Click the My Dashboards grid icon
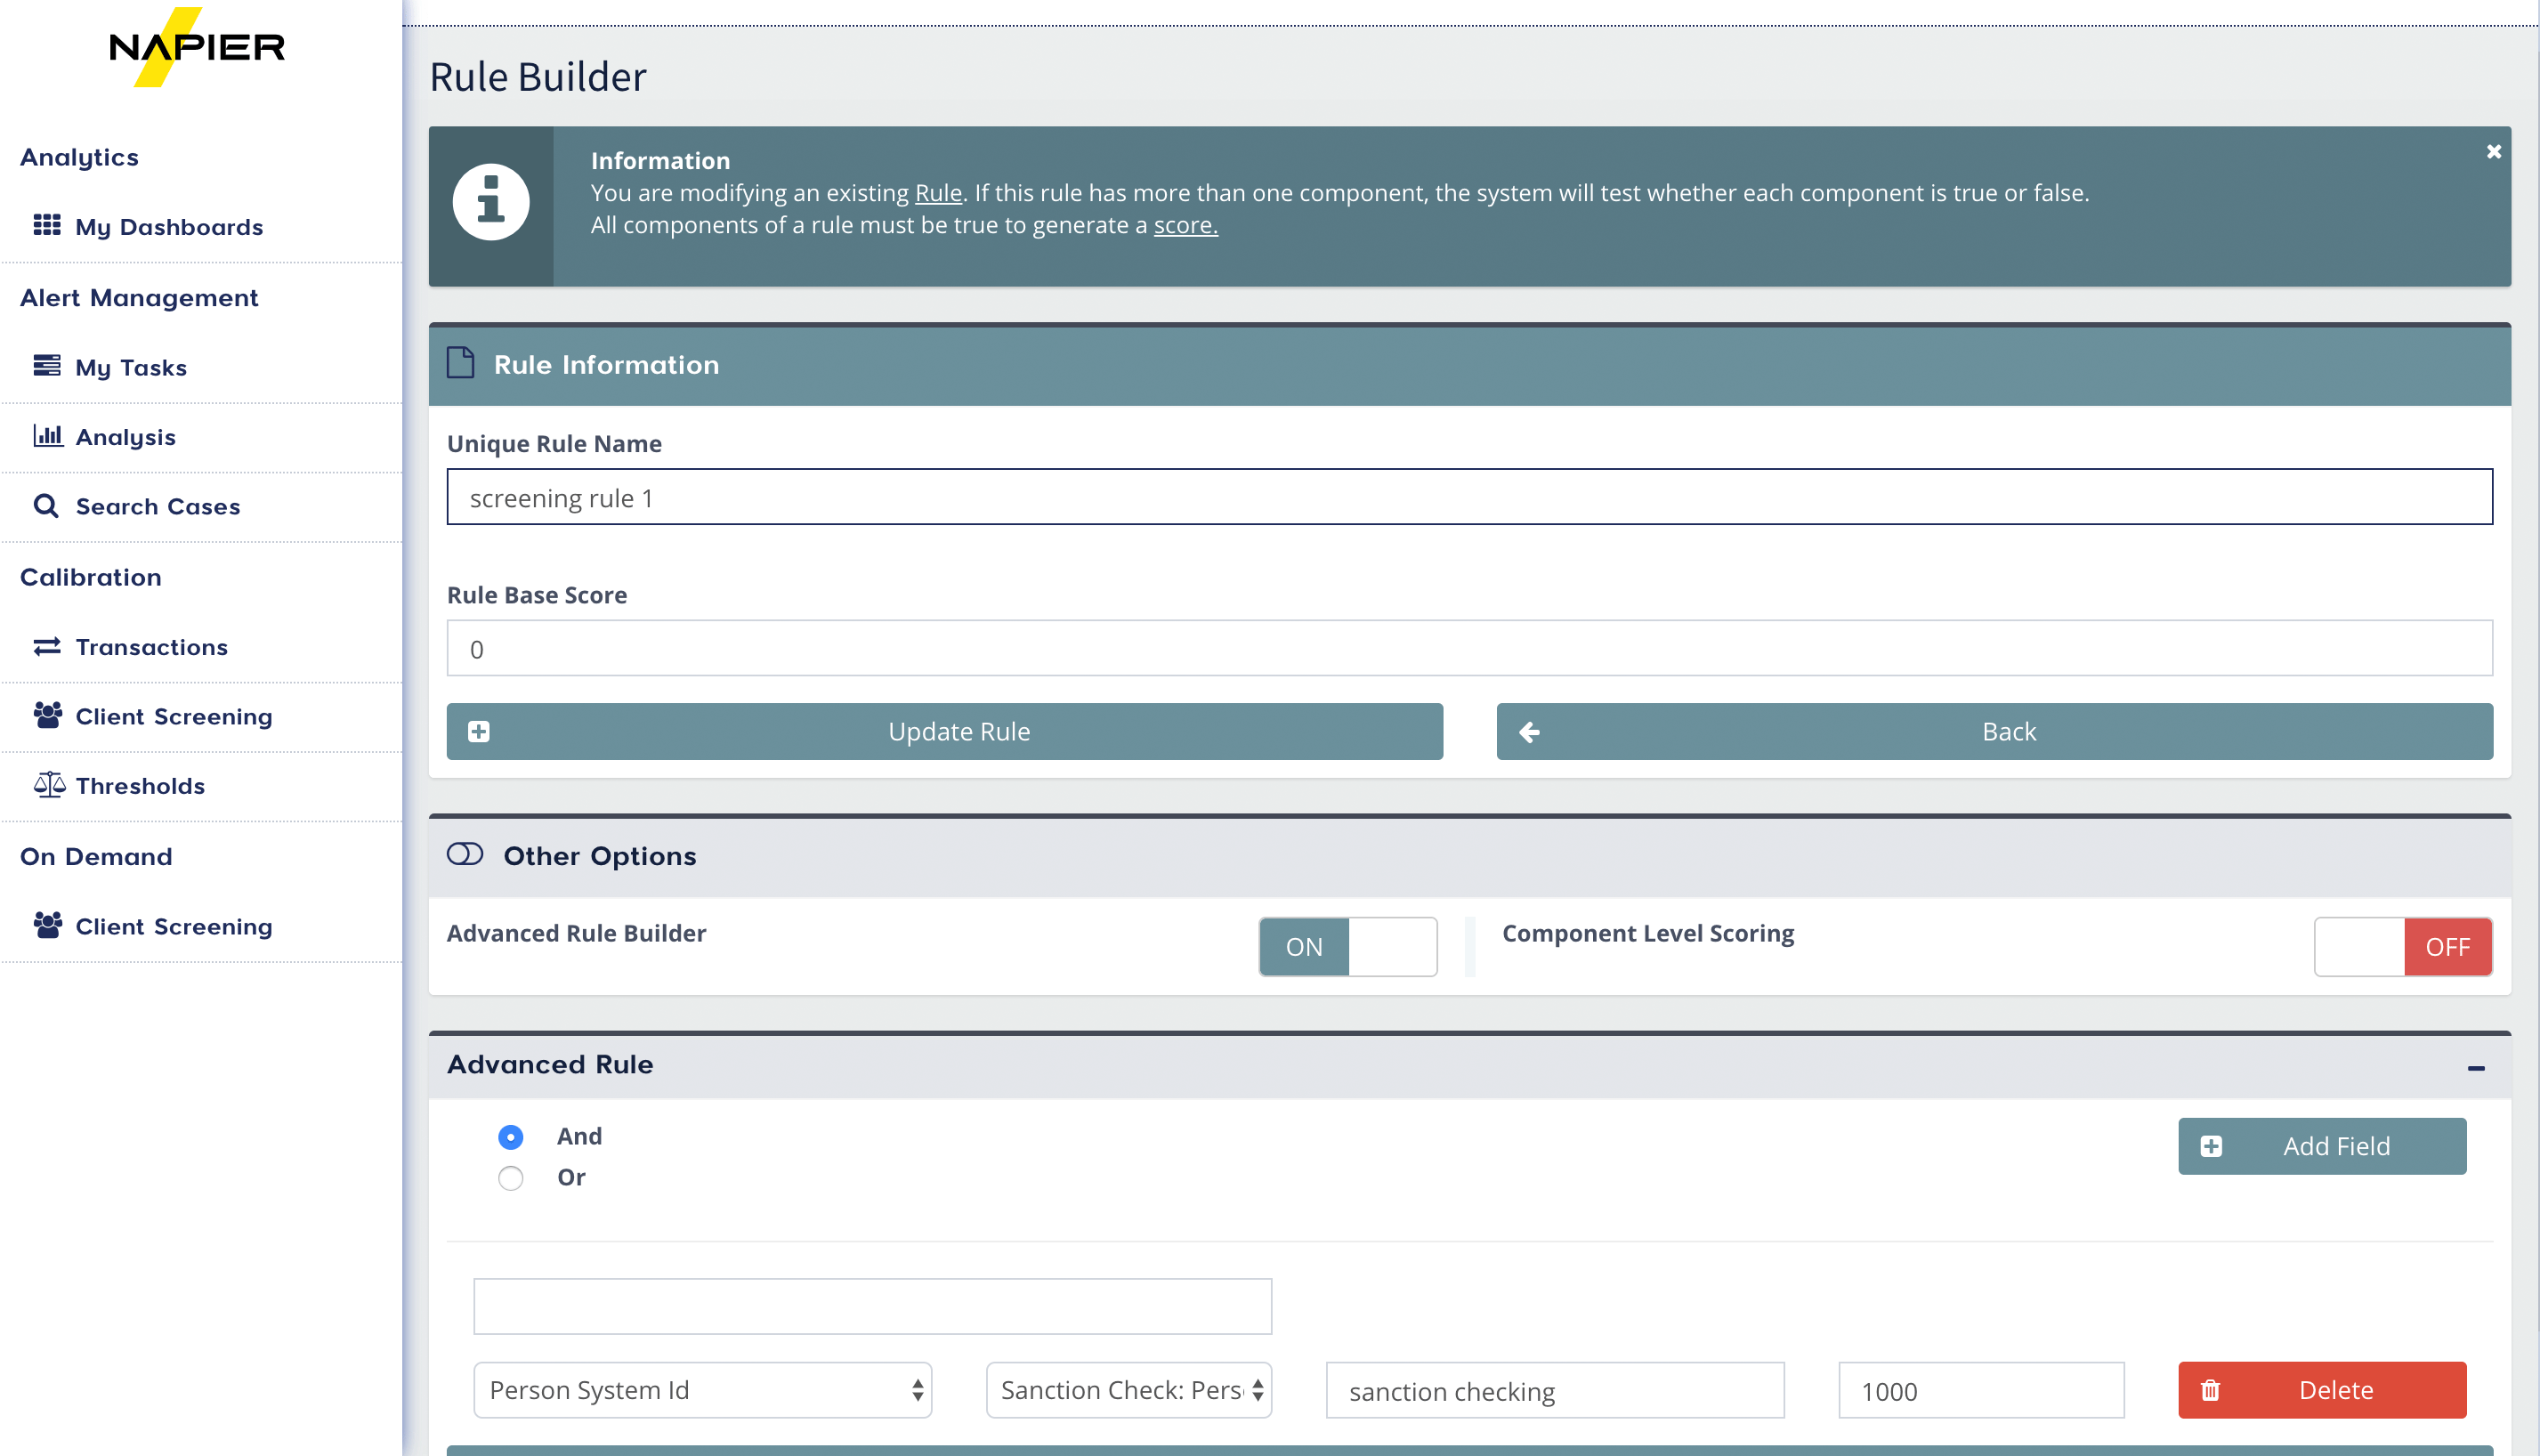The height and width of the screenshot is (1456, 2540). [x=47, y=225]
